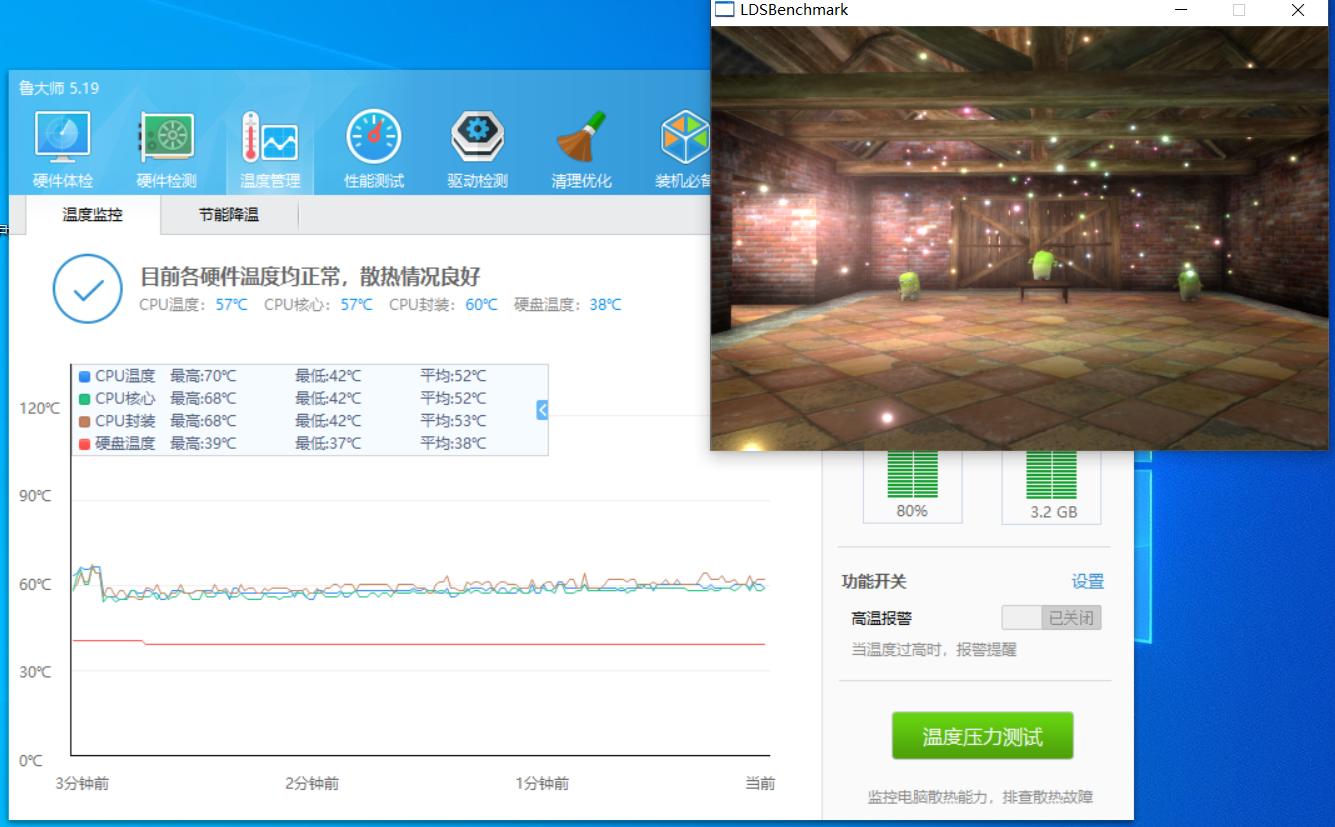Click the 鲁大师 5.19 window title

click(59, 88)
